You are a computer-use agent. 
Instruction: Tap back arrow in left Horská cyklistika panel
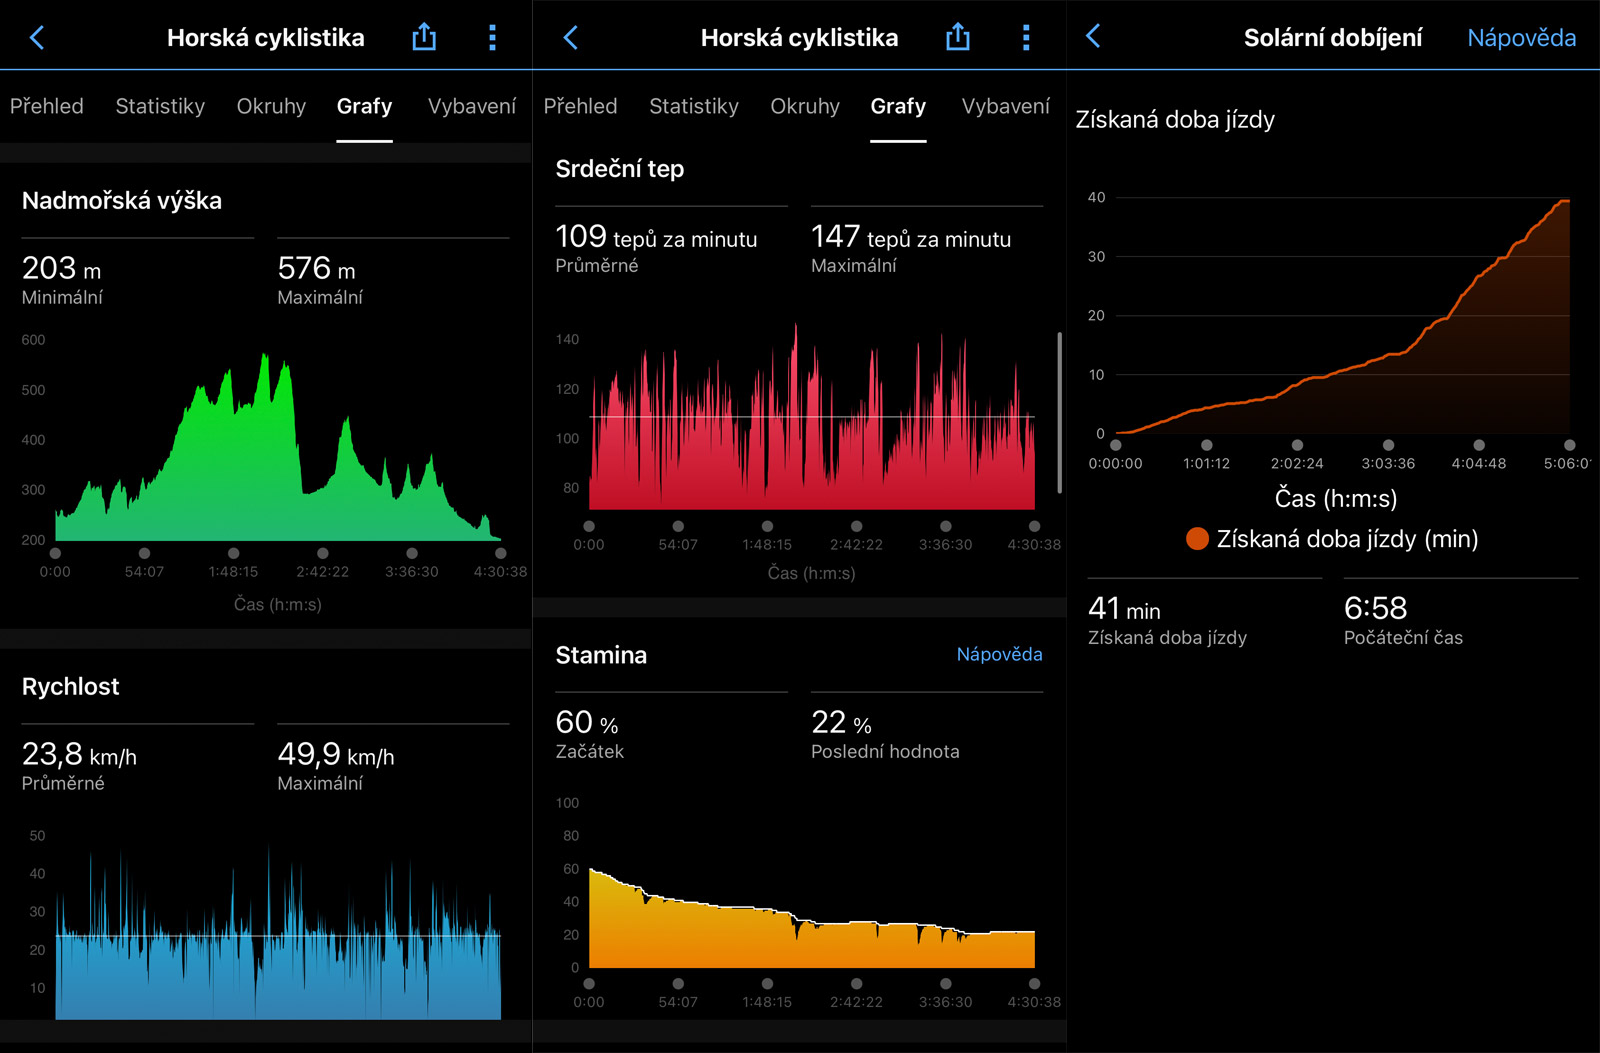point(37,38)
